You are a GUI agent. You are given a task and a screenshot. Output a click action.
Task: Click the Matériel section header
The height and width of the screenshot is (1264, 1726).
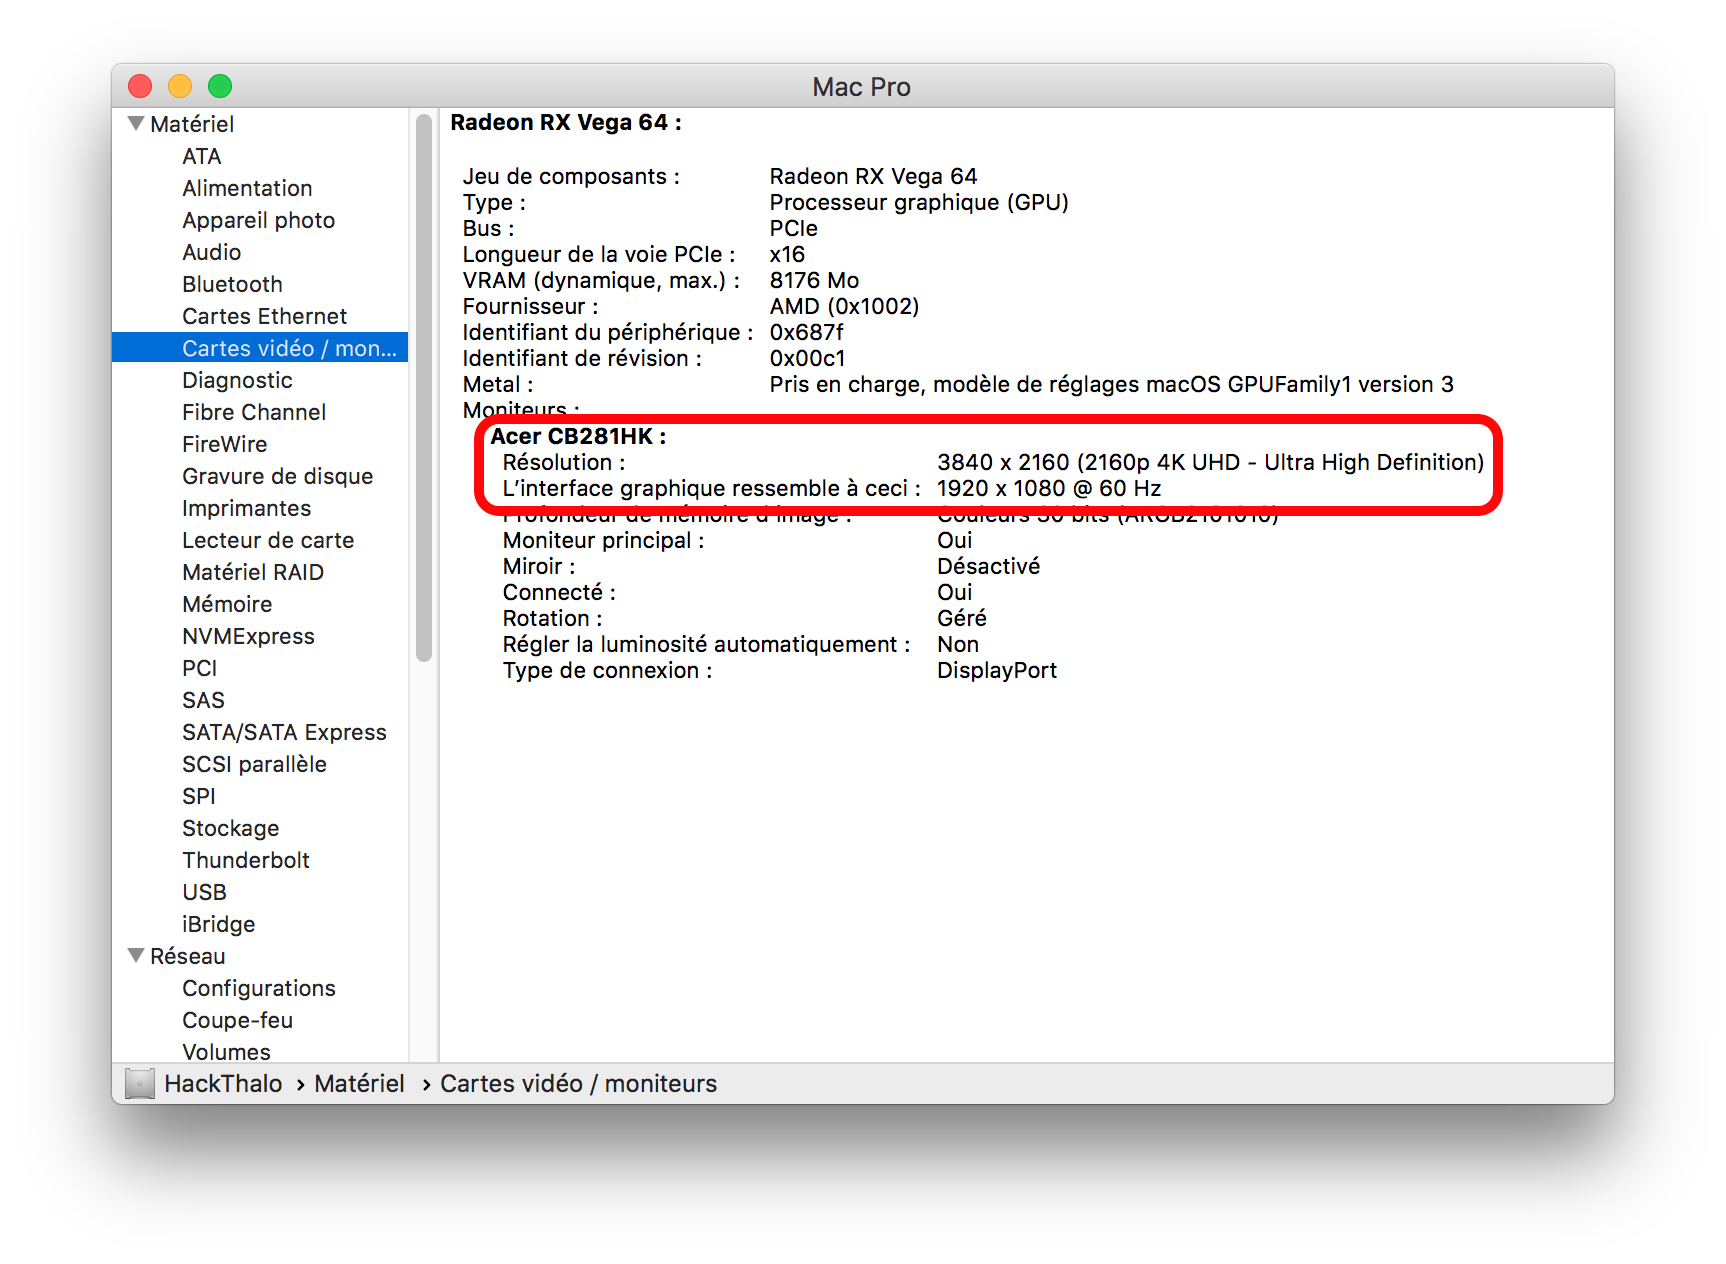(x=192, y=124)
